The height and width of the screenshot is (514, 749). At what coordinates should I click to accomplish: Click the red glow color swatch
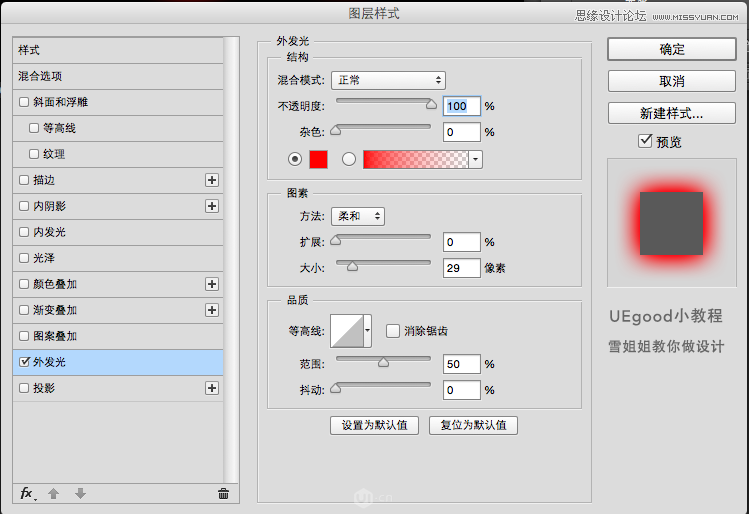pyautogui.click(x=319, y=160)
